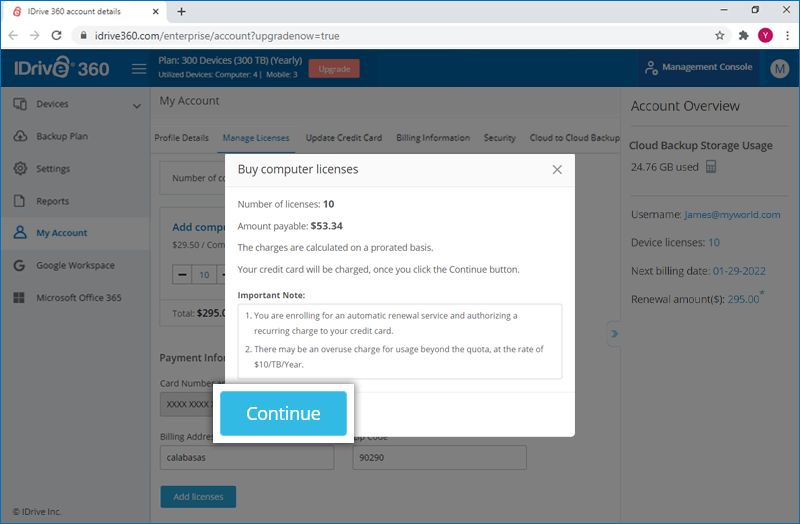Open the M profile avatar menu

pyautogui.click(x=779, y=68)
